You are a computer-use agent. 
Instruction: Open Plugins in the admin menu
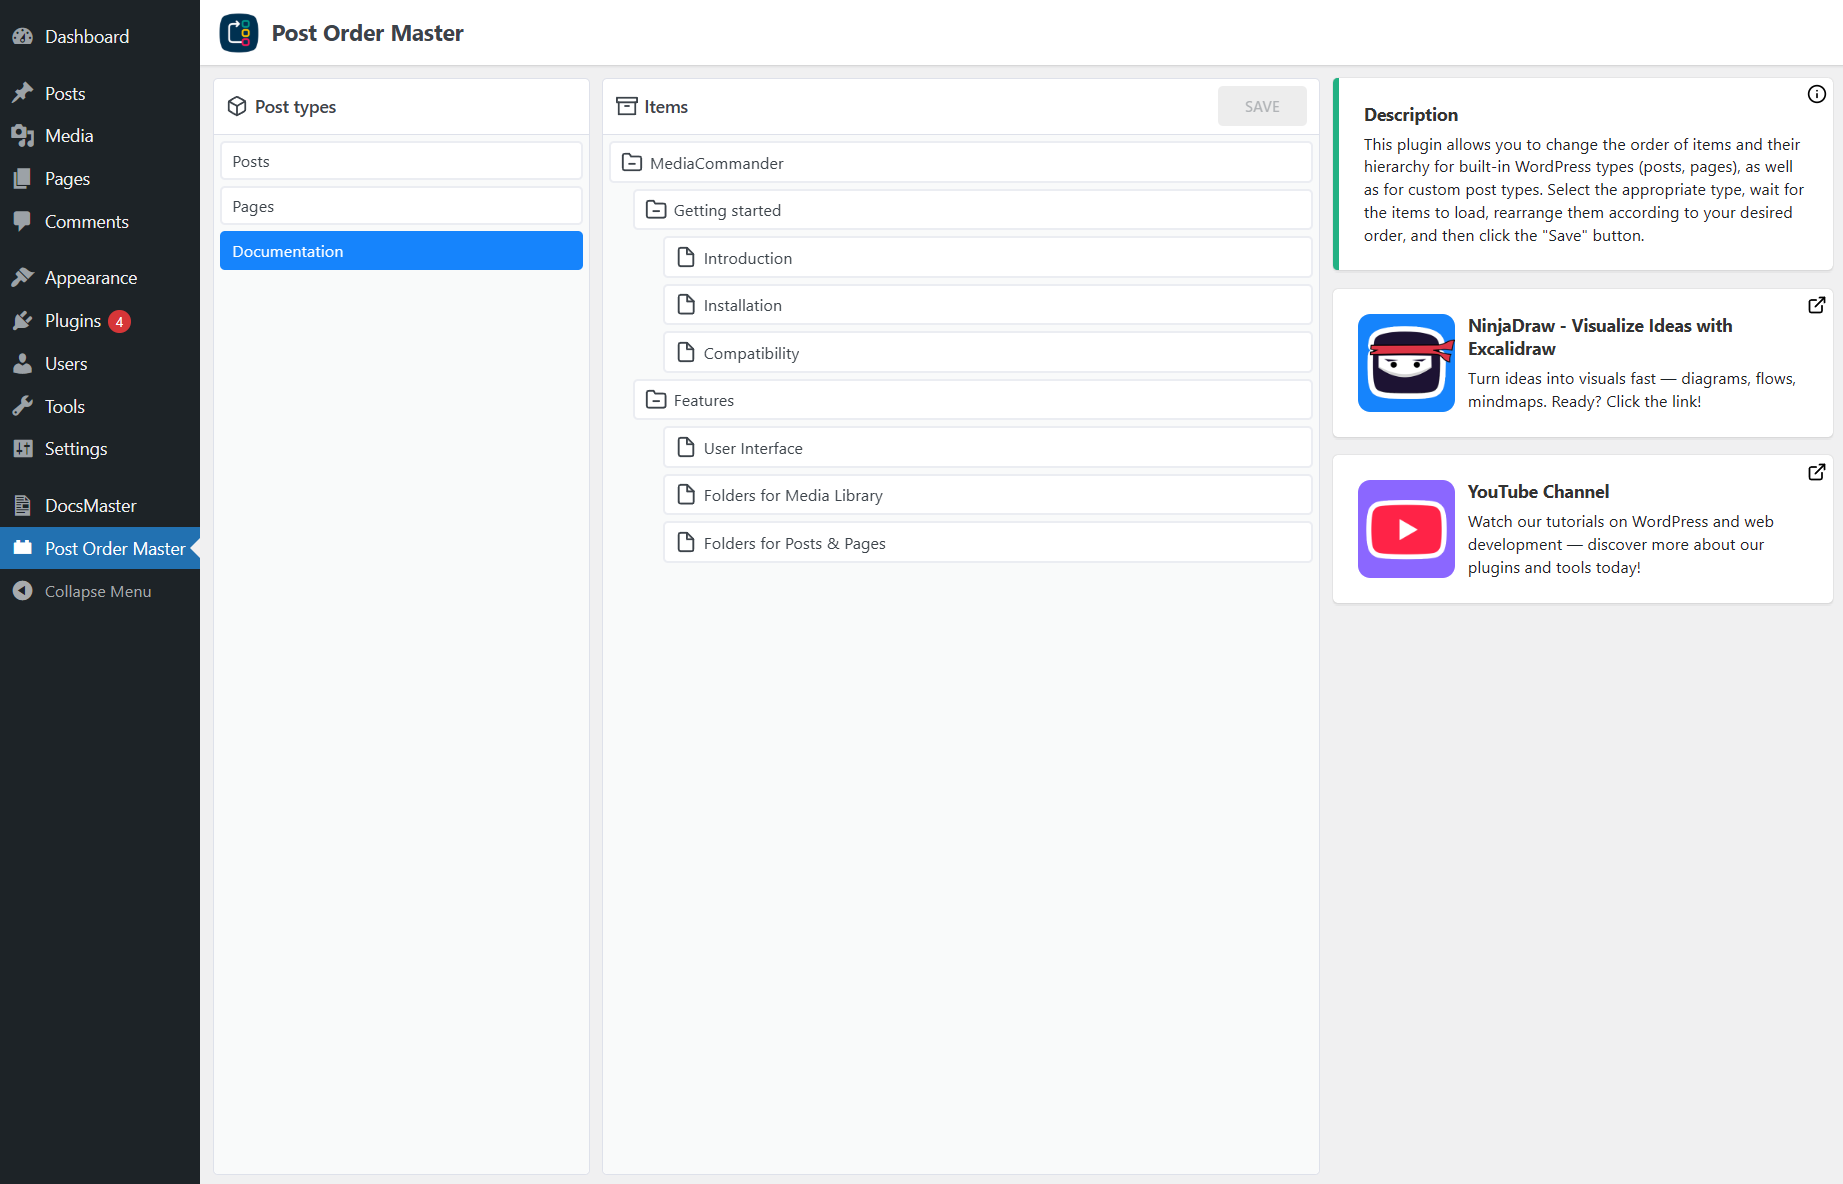pos(73,321)
